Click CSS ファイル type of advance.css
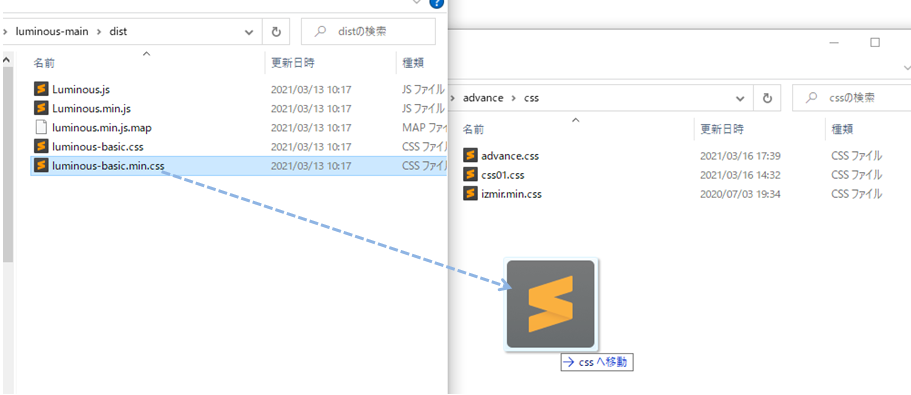This screenshot has height=395, width=911. tap(856, 156)
